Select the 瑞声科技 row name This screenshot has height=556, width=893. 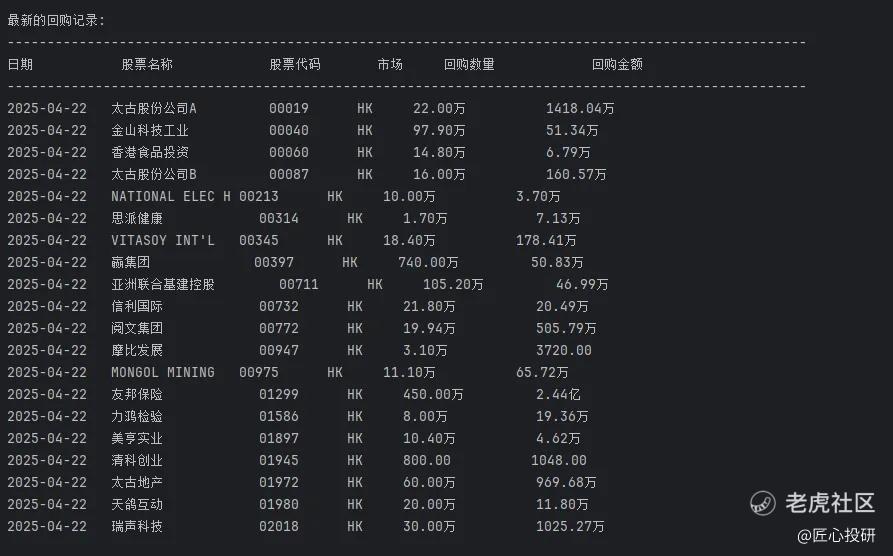137,526
